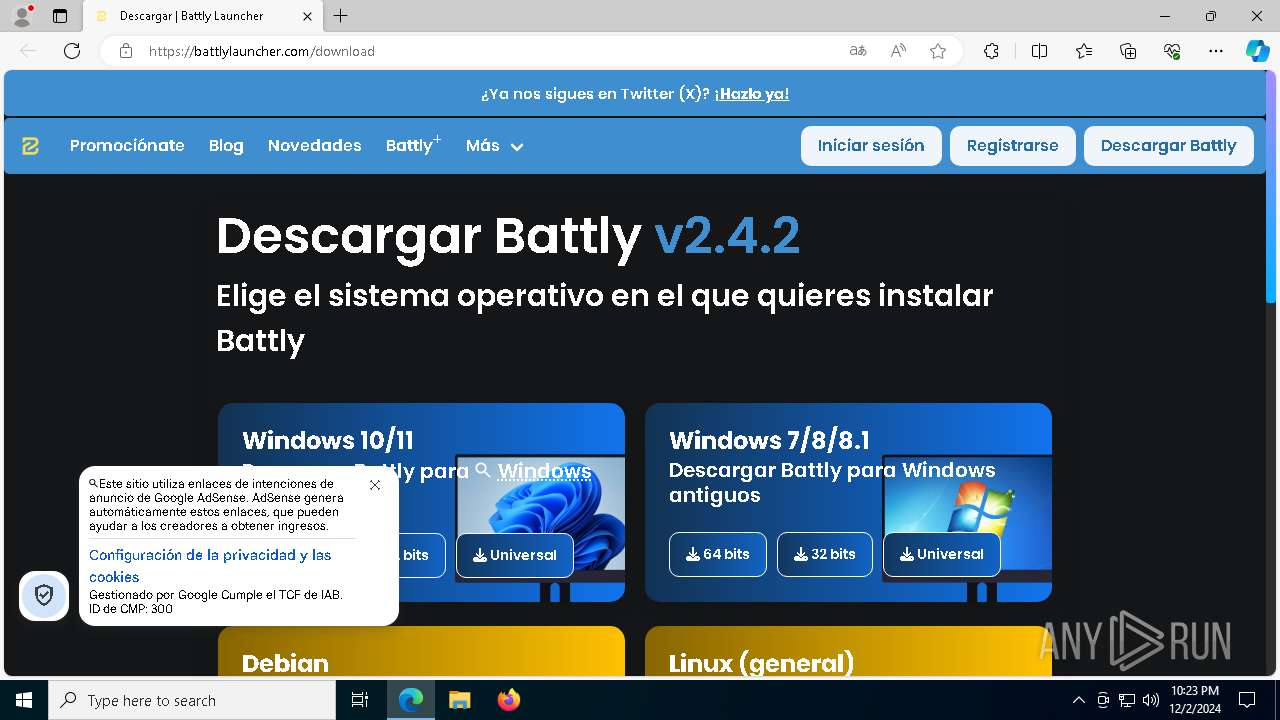Open the Battly+ nav item
This screenshot has height=720, width=1280.
pyautogui.click(x=413, y=146)
